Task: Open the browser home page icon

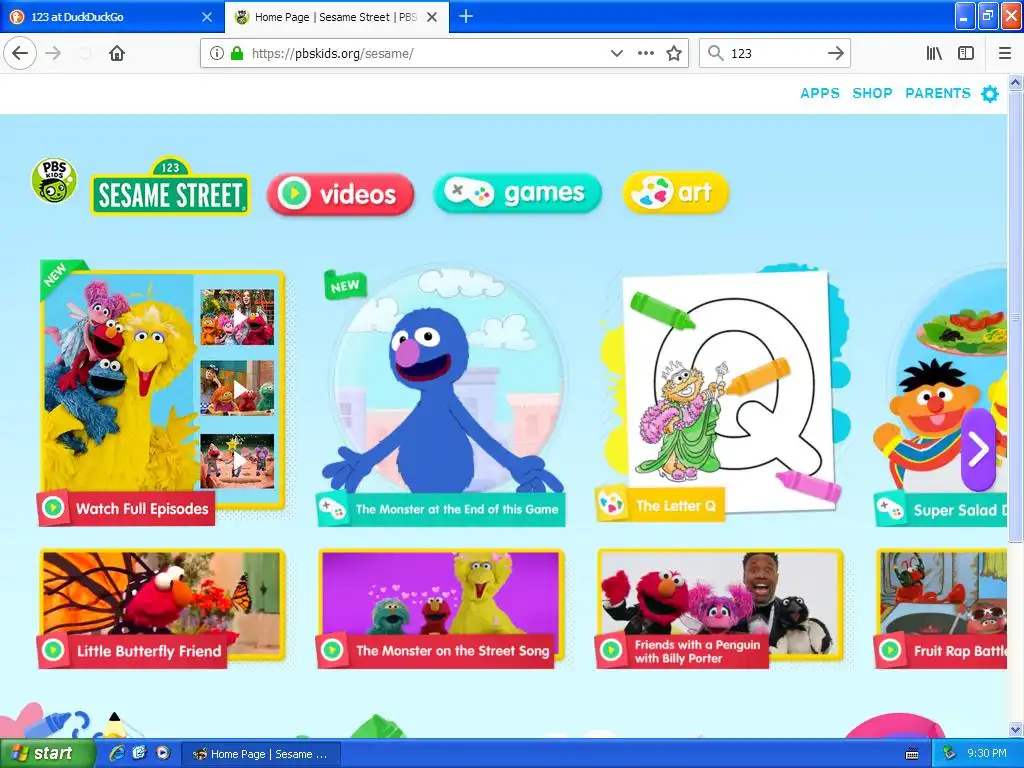Action: coord(117,53)
